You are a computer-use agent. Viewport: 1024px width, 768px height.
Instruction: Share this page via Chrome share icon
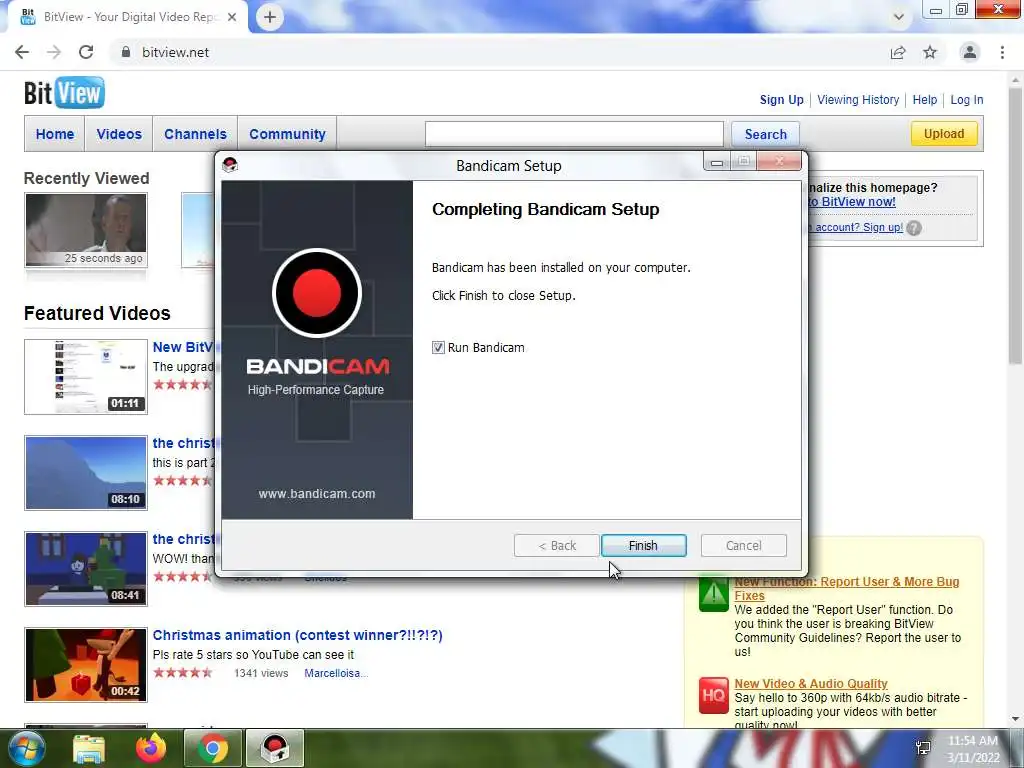(x=898, y=52)
